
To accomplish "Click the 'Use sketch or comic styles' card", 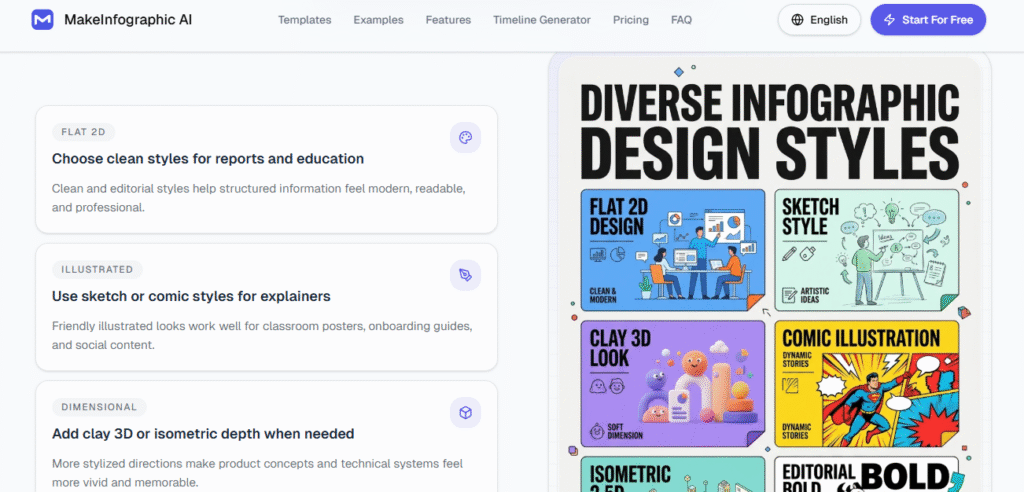I will [x=266, y=307].
